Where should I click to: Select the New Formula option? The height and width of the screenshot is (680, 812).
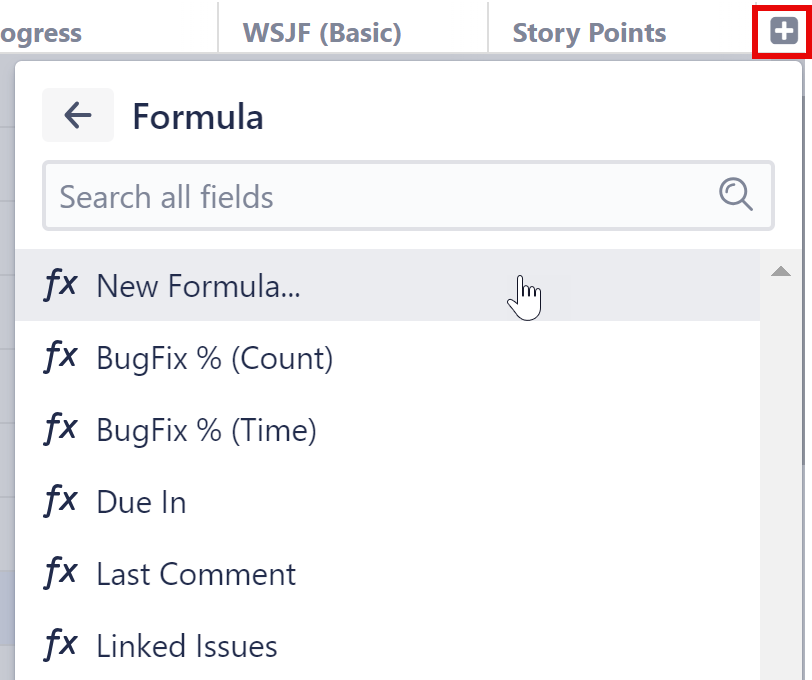197,286
